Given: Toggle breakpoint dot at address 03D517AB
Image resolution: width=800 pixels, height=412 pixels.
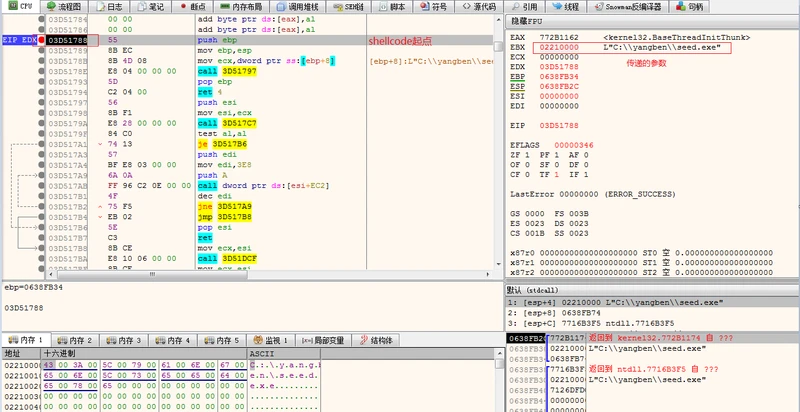Looking at the screenshot, I should coord(41,186).
